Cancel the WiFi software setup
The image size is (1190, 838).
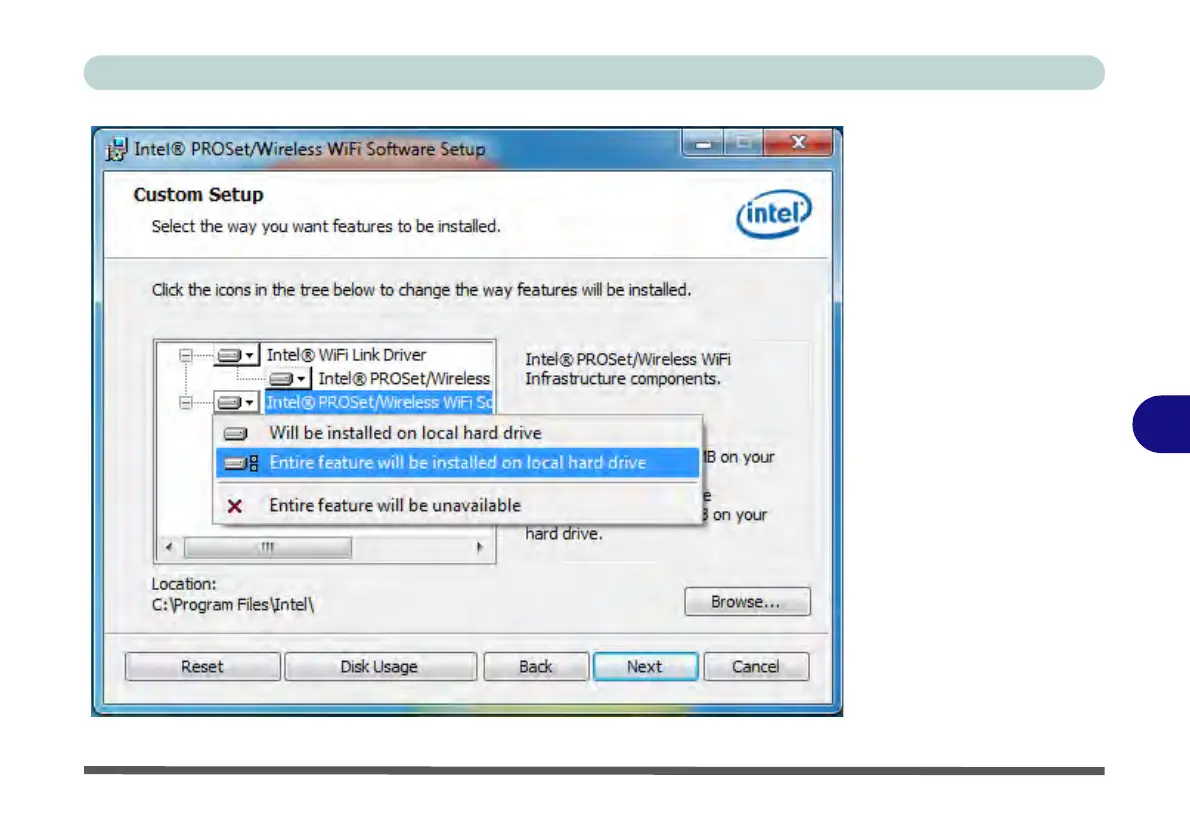click(756, 666)
